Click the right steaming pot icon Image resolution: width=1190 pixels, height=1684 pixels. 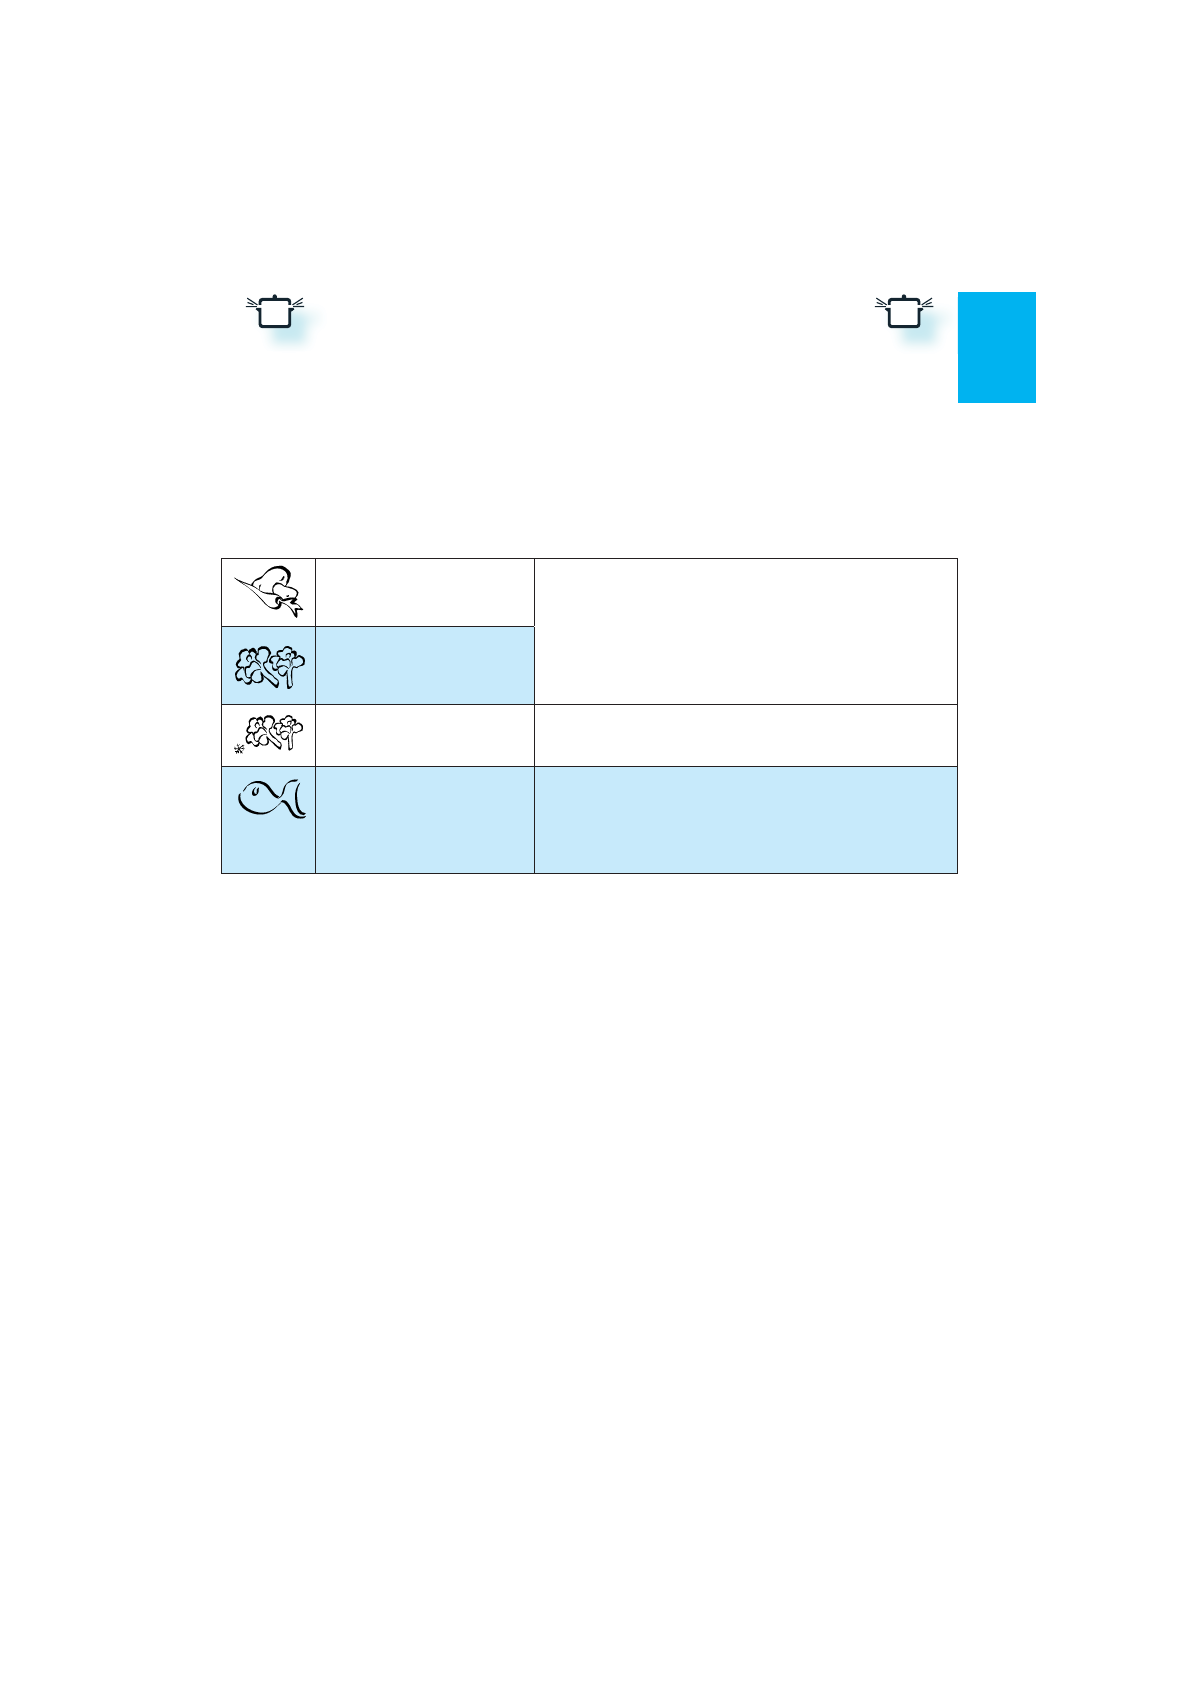tap(904, 312)
